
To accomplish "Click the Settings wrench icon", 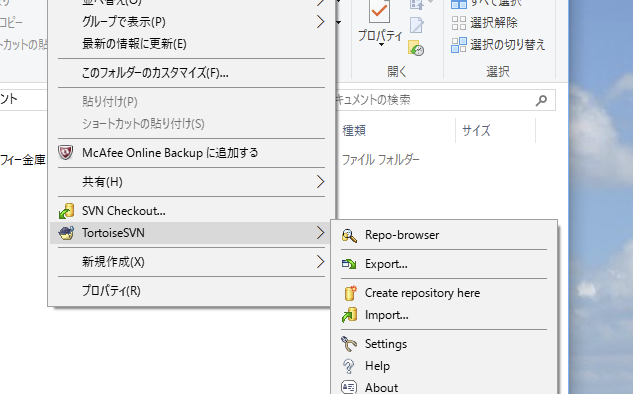I will click(x=349, y=344).
